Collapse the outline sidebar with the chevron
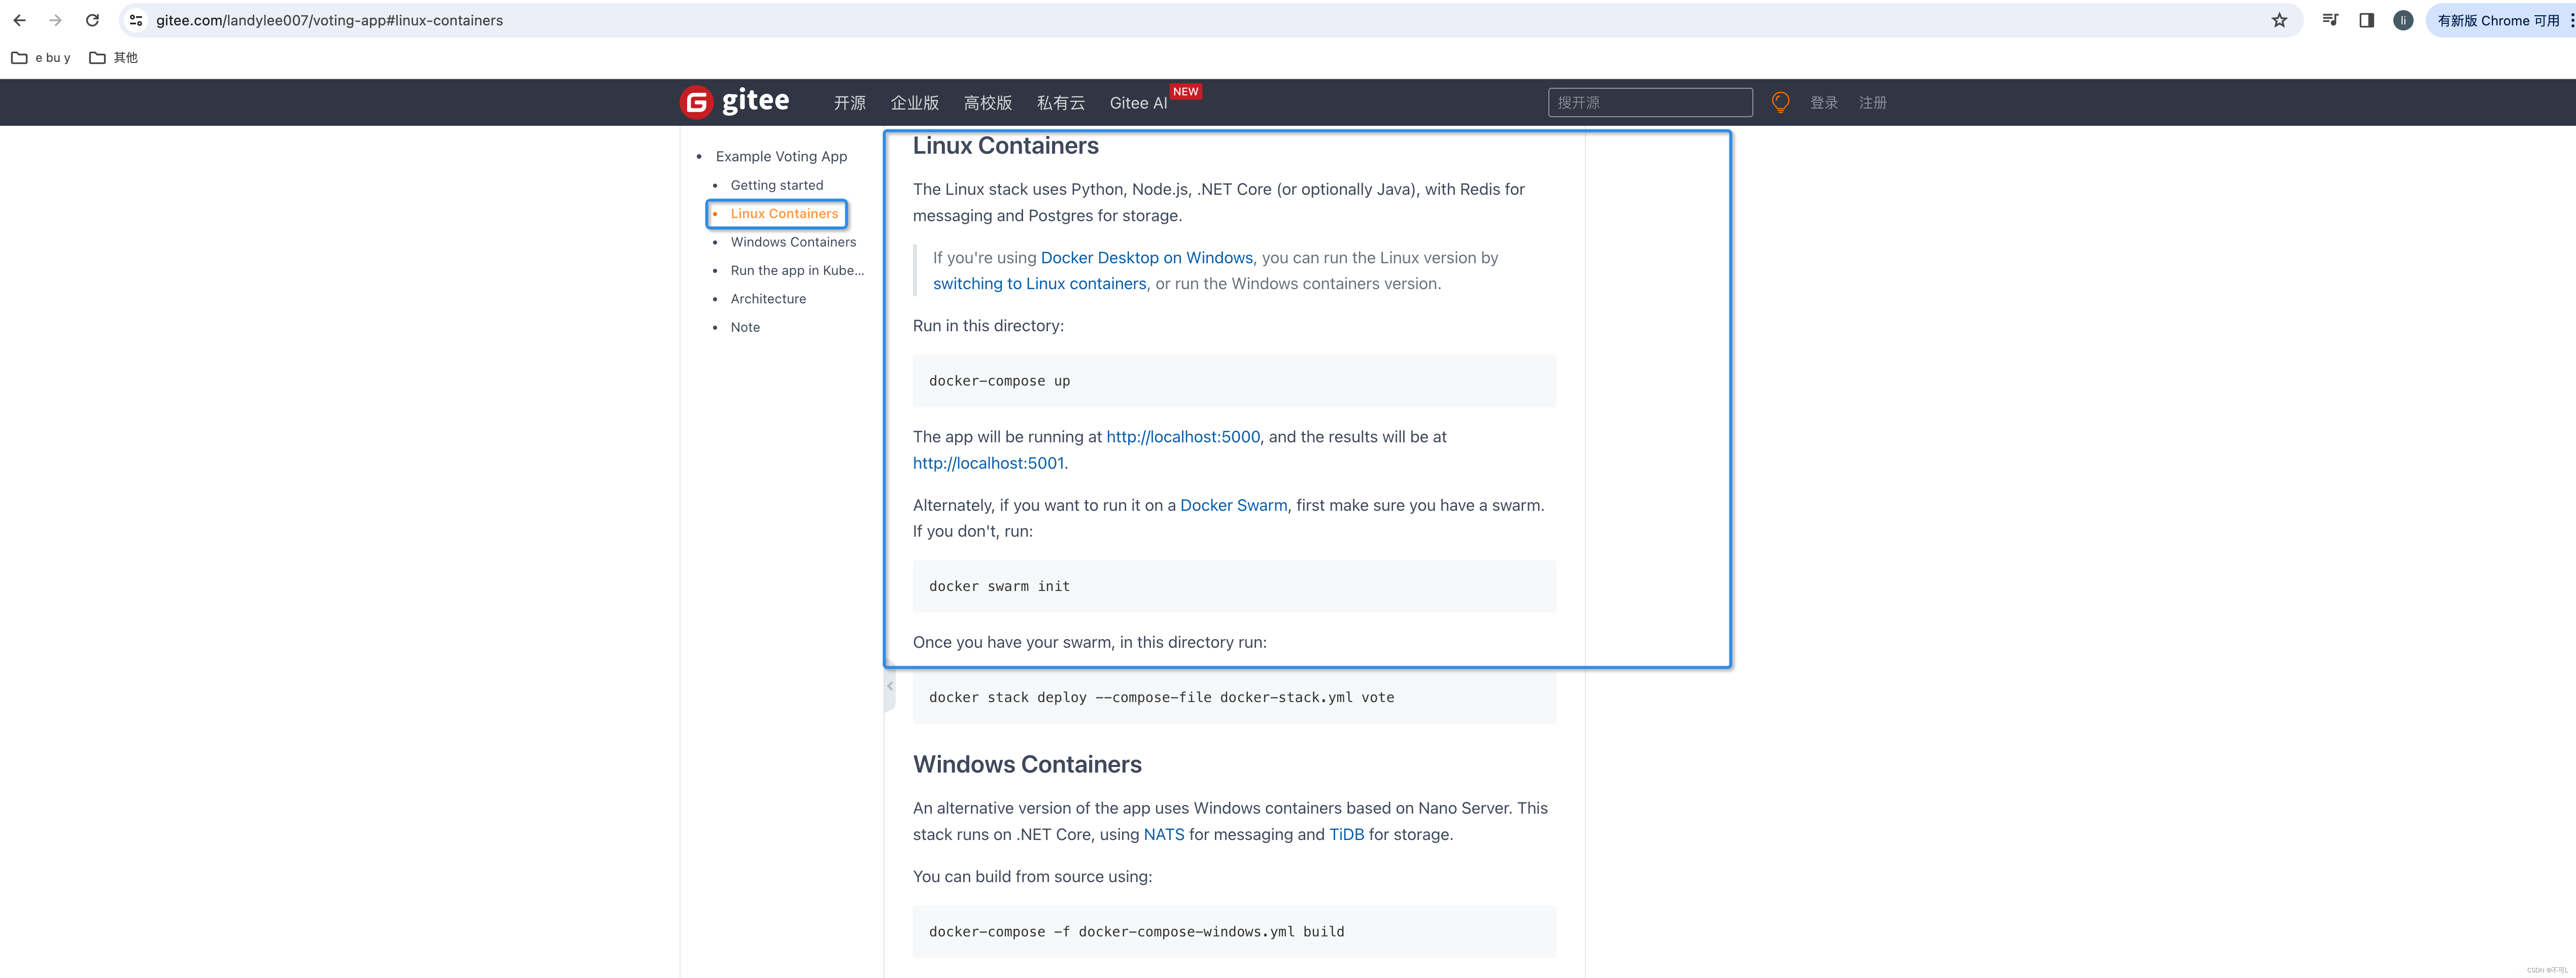 tap(889, 686)
